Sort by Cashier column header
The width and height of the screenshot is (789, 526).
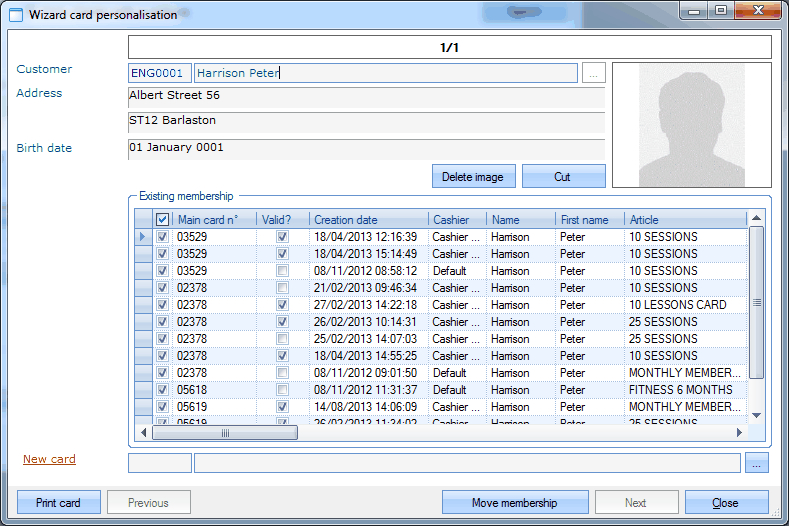[457, 219]
